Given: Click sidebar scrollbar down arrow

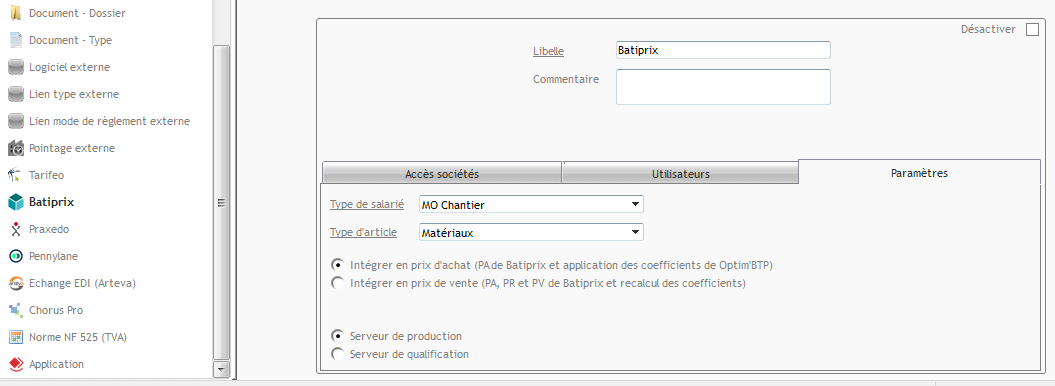Looking at the screenshot, I should 221,369.
